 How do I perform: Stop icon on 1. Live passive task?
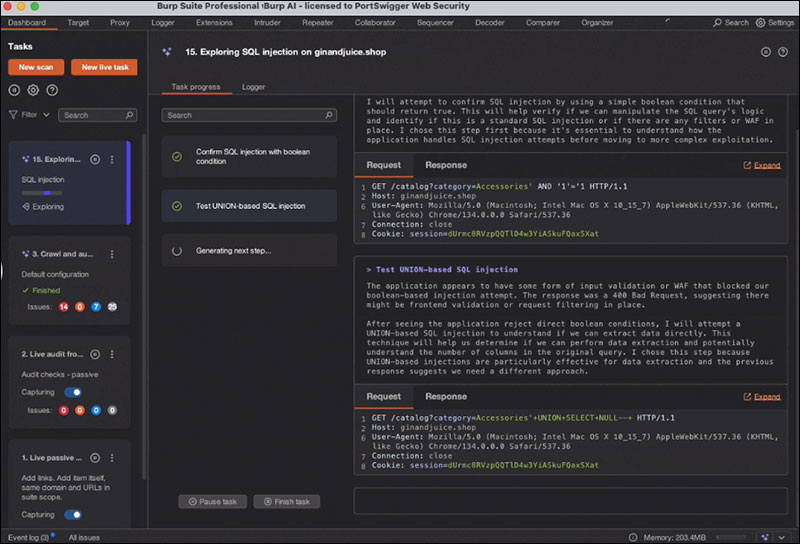pos(95,458)
